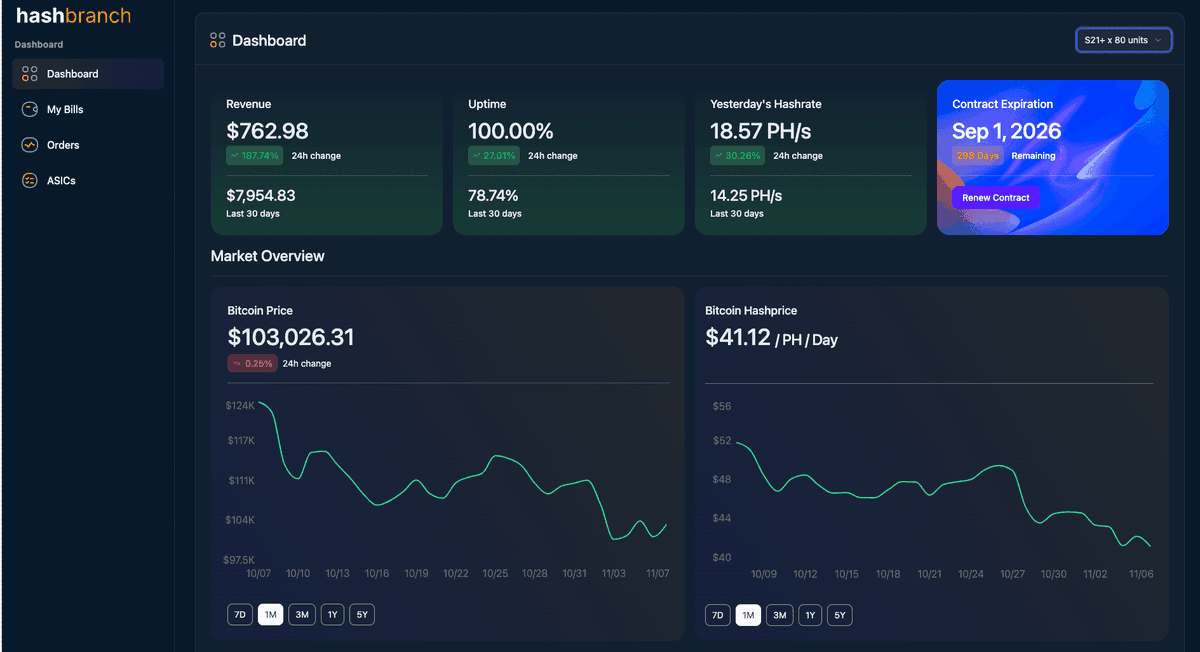Click the hashbranch logo
This screenshot has width=1200, height=652.
click(71, 16)
